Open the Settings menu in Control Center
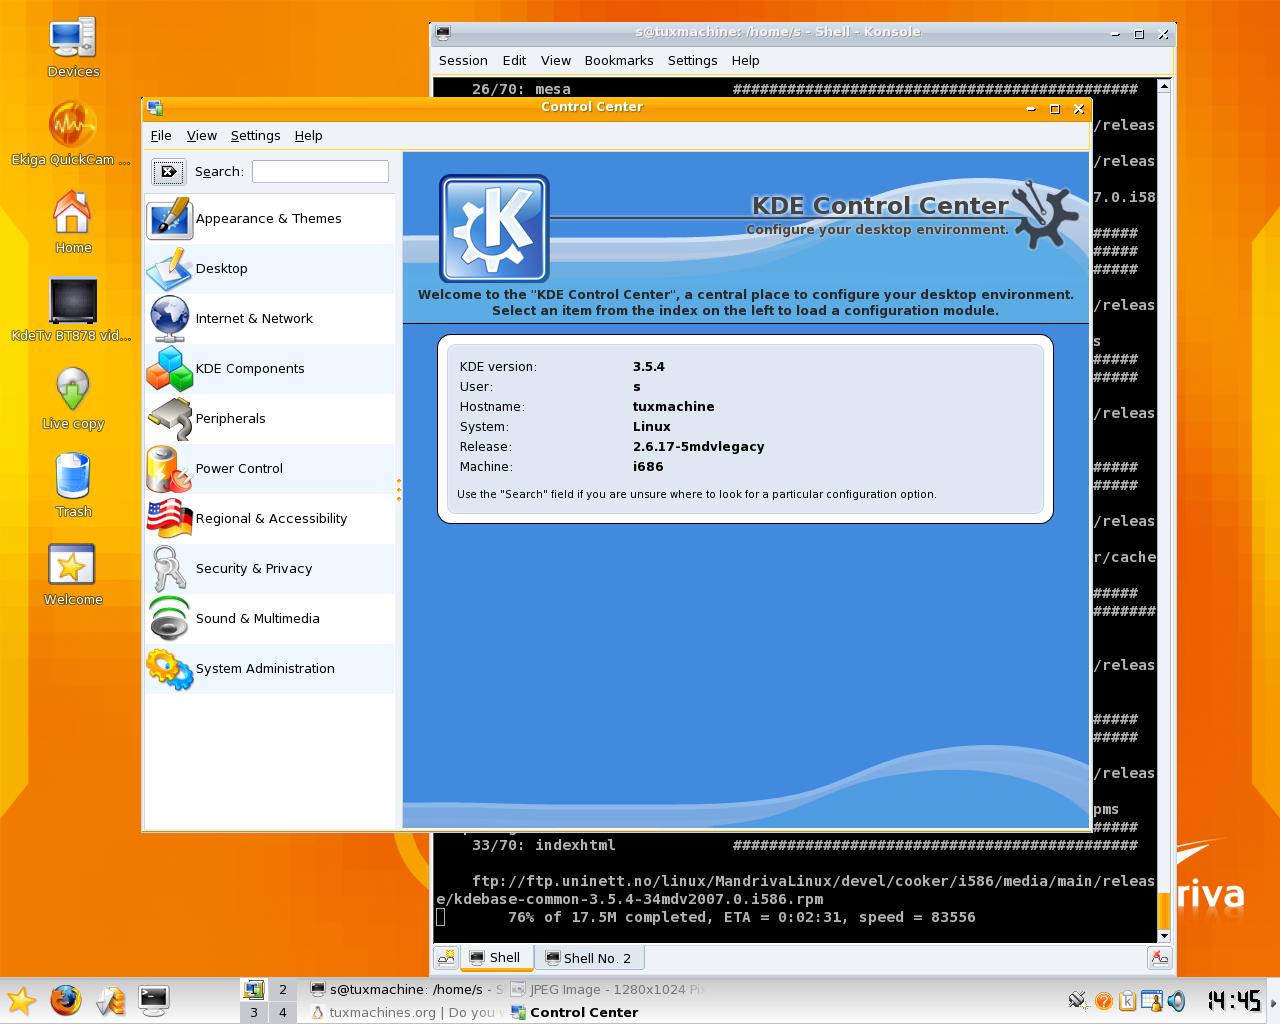This screenshot has width=1280, height=1024. (x=256, y=136)
